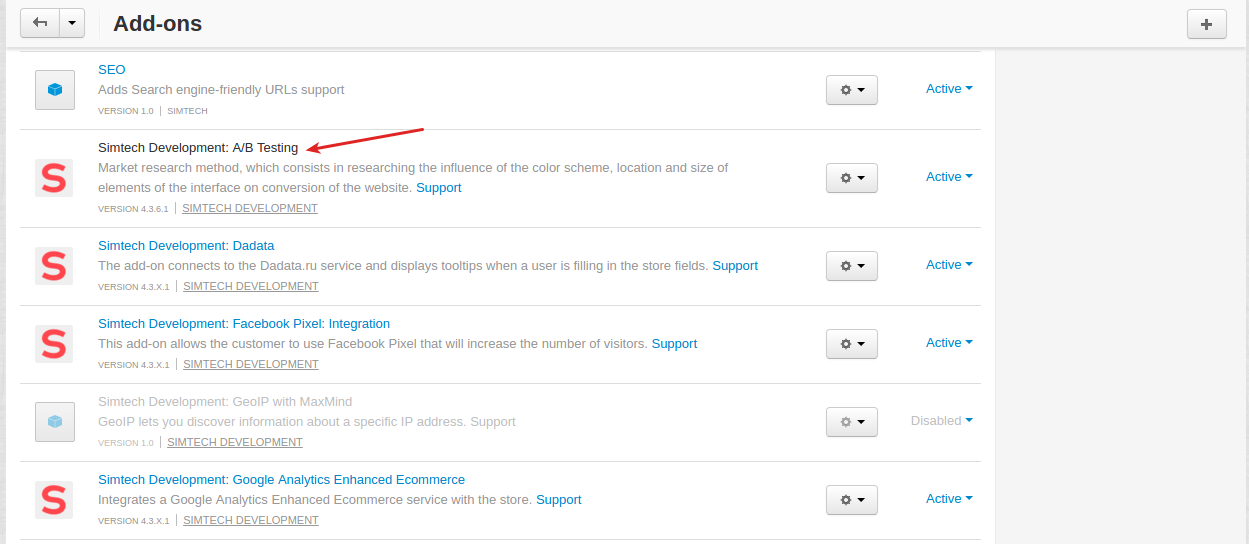Open gear menu for Dadata add-on
Screen dimensions: 1249x544
click(x=852, y=265)
